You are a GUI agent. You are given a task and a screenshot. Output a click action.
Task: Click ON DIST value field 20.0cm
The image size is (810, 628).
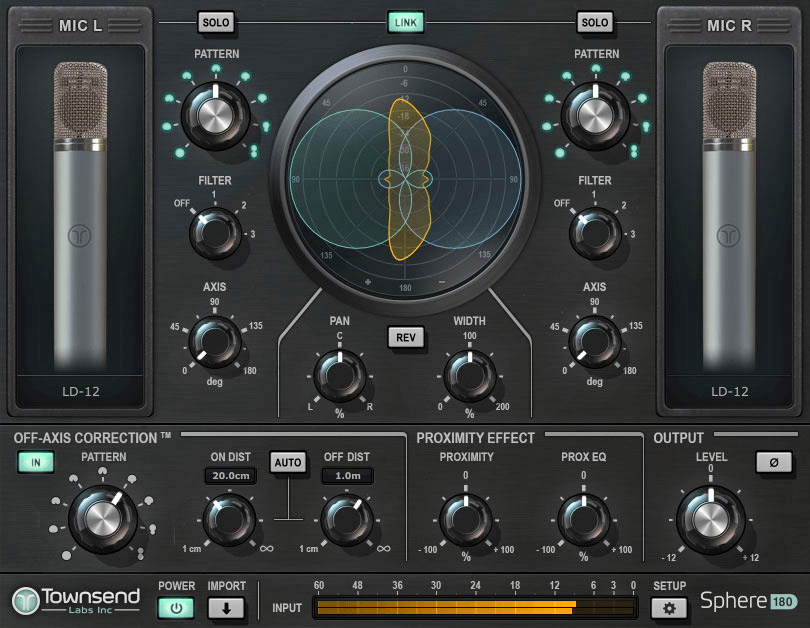click(x=230, y=476)
